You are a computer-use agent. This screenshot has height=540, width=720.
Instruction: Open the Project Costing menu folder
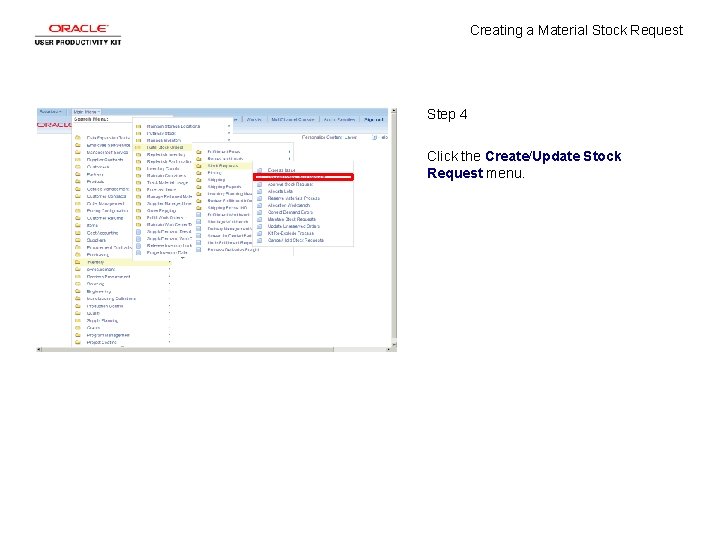[x=101, y=343]
